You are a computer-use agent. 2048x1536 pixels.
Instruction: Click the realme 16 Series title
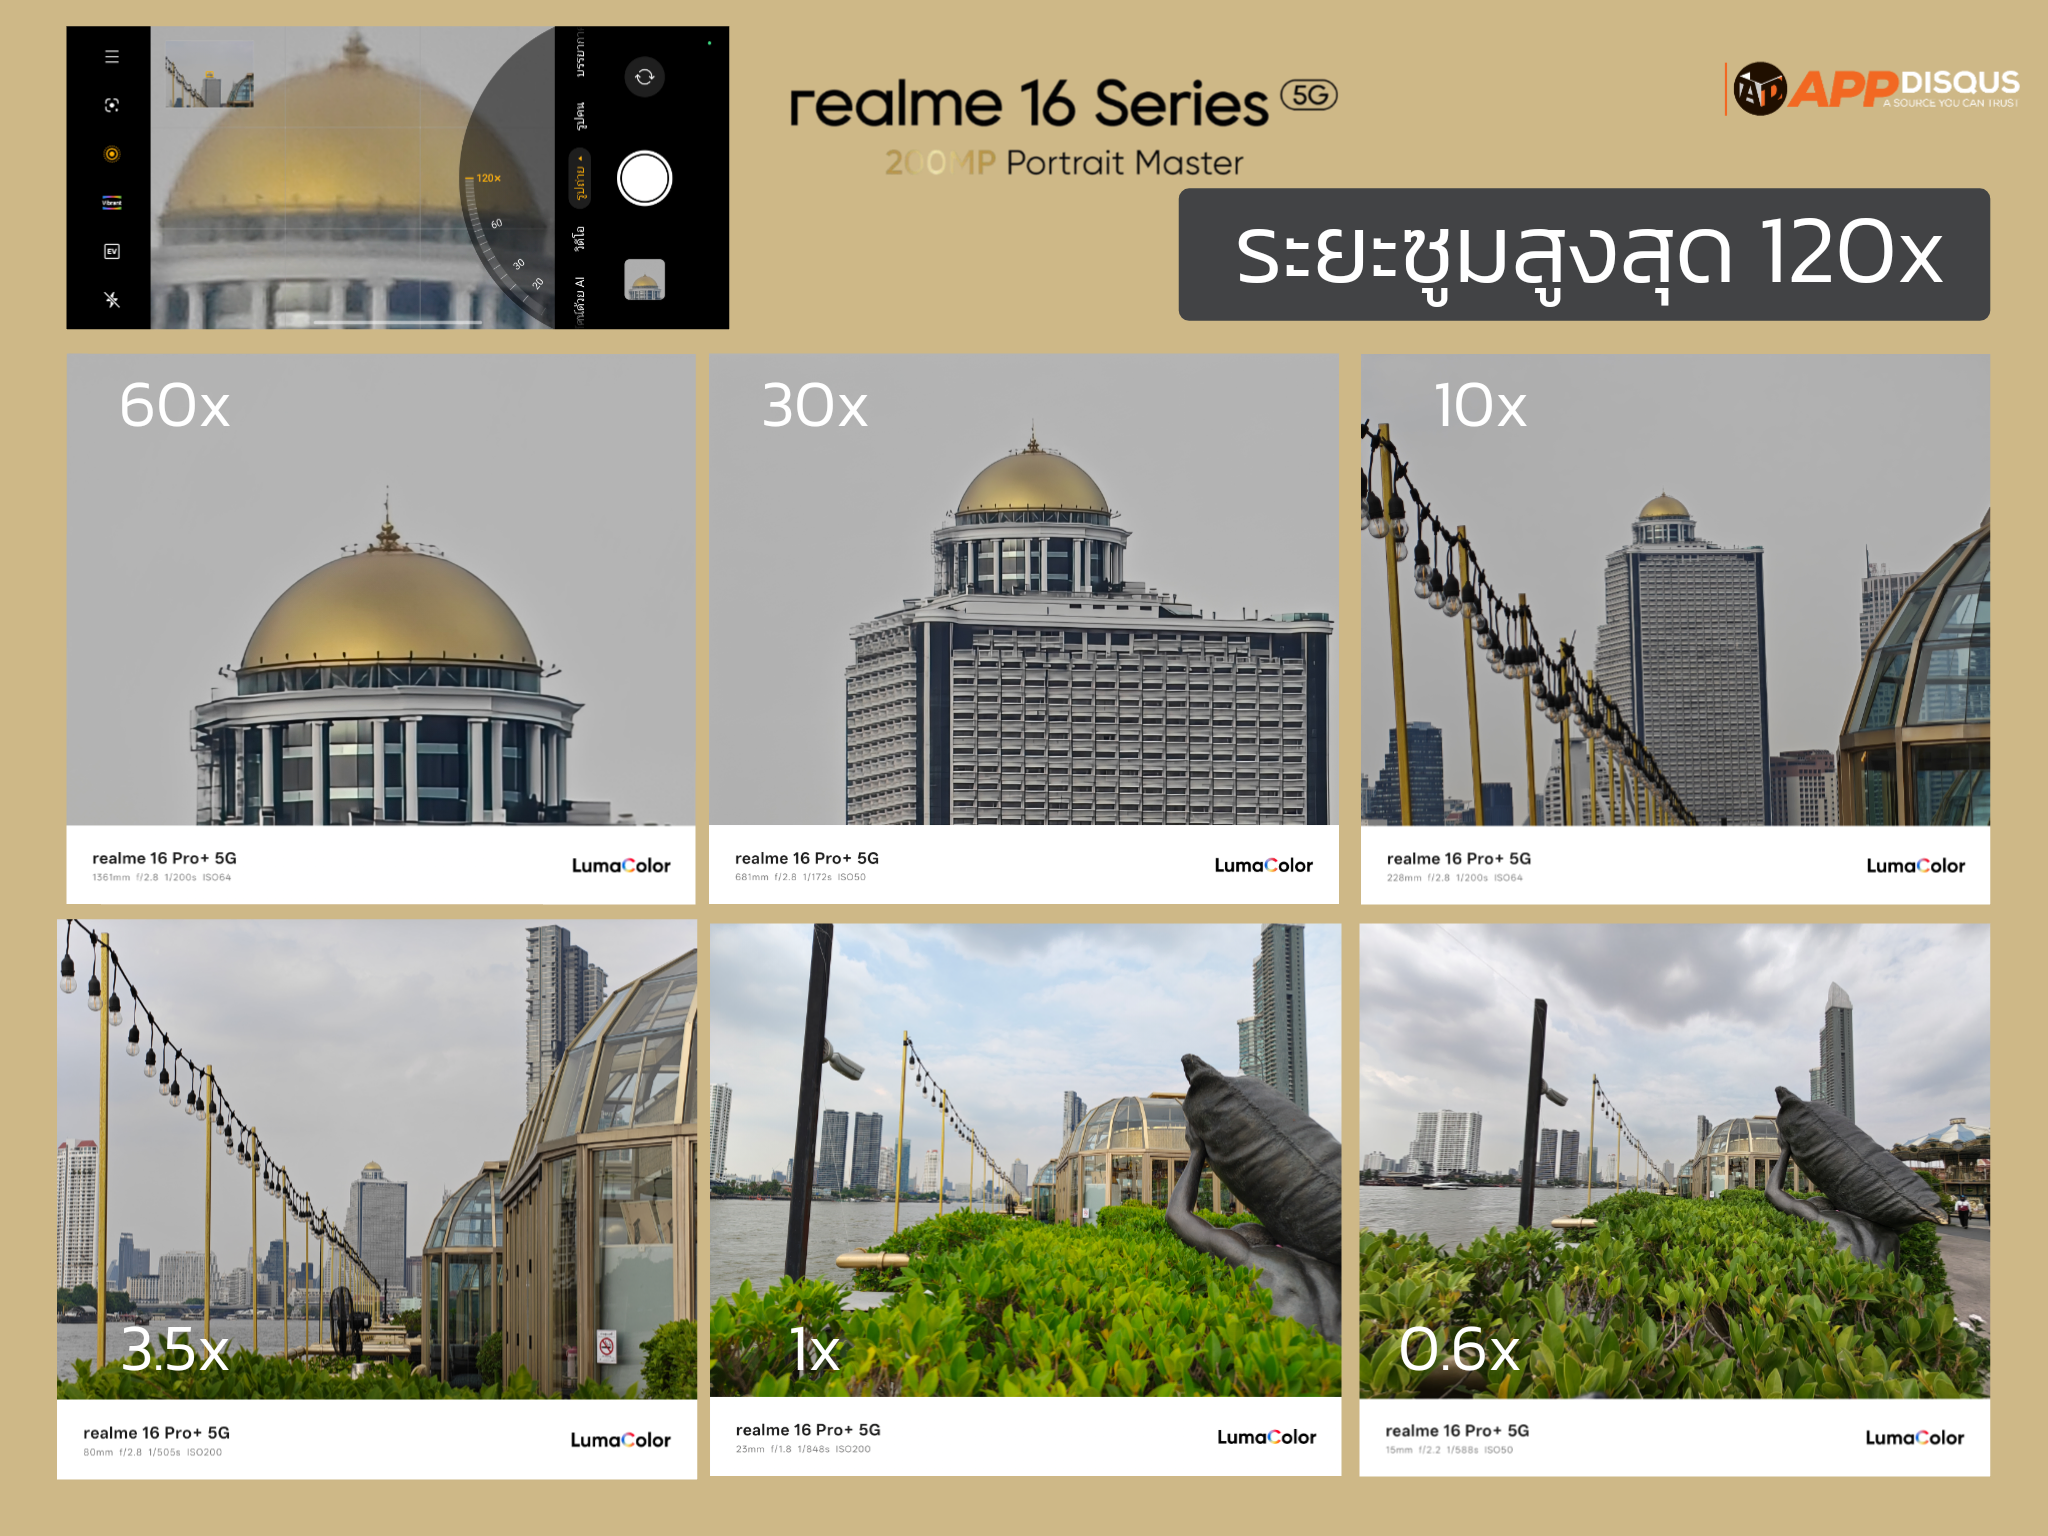[x=1030, y=104]
